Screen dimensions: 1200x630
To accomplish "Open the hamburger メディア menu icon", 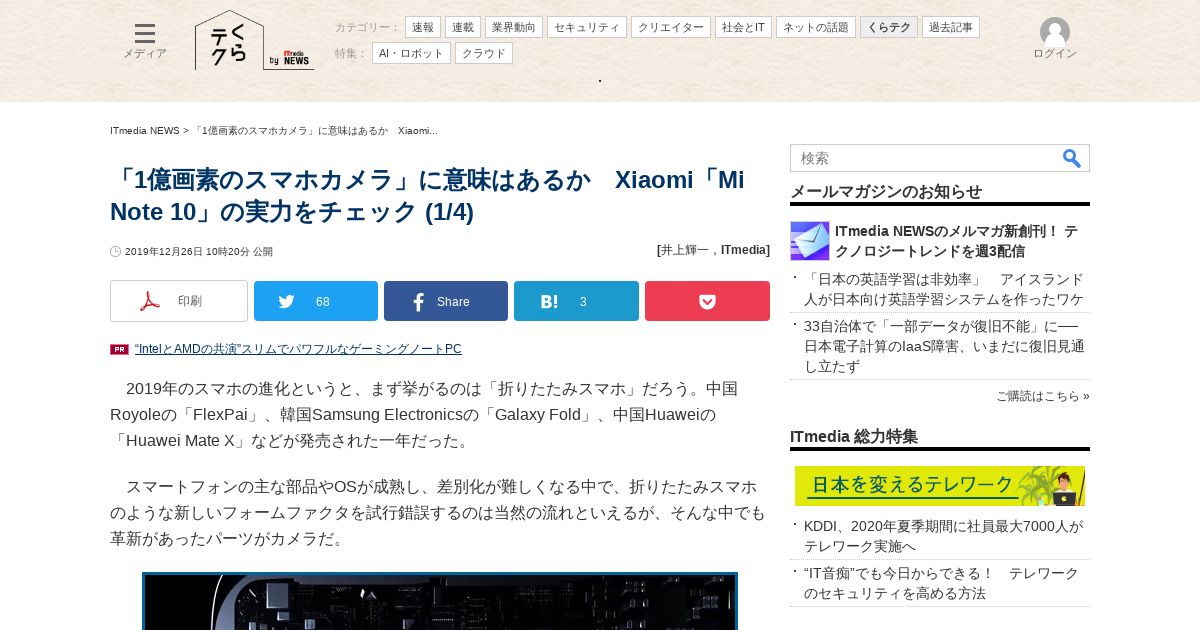I will click(x=145, y=34).
